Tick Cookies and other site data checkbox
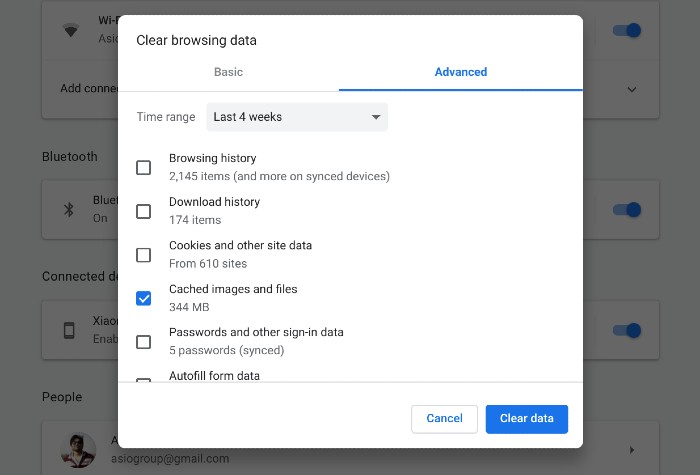The width and height of the screenshot is (700, 475). [143, 255]
